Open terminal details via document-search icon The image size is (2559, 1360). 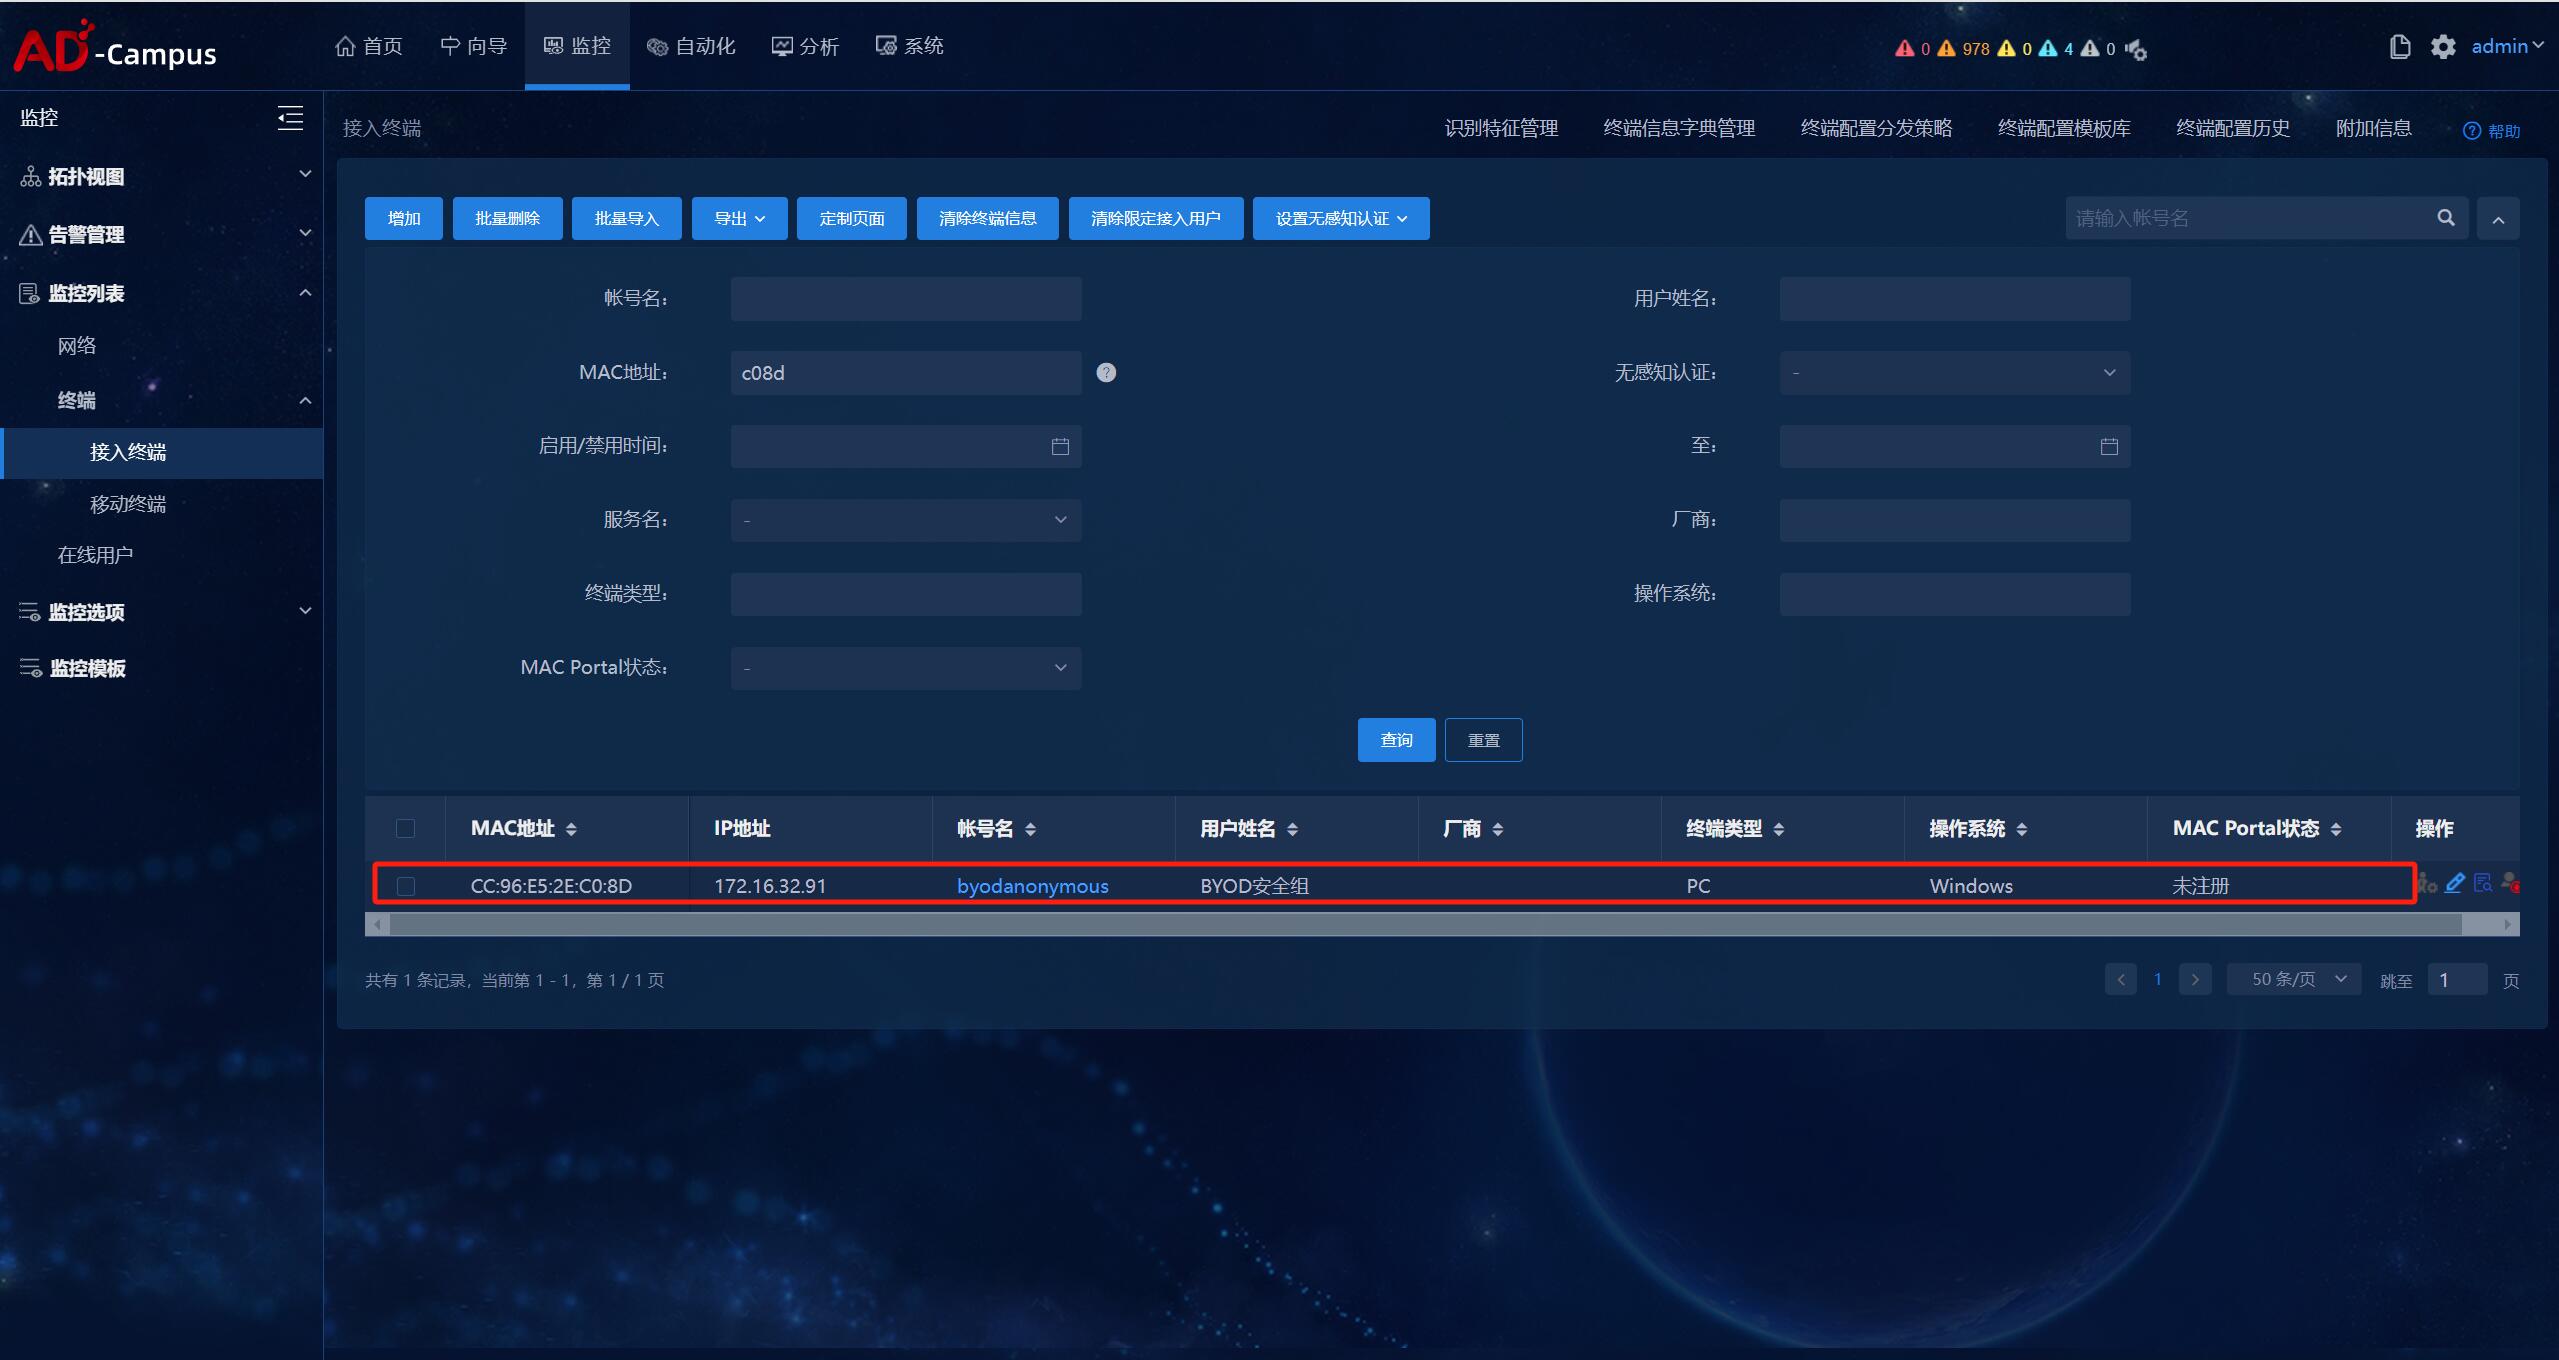pos(2482,883)
